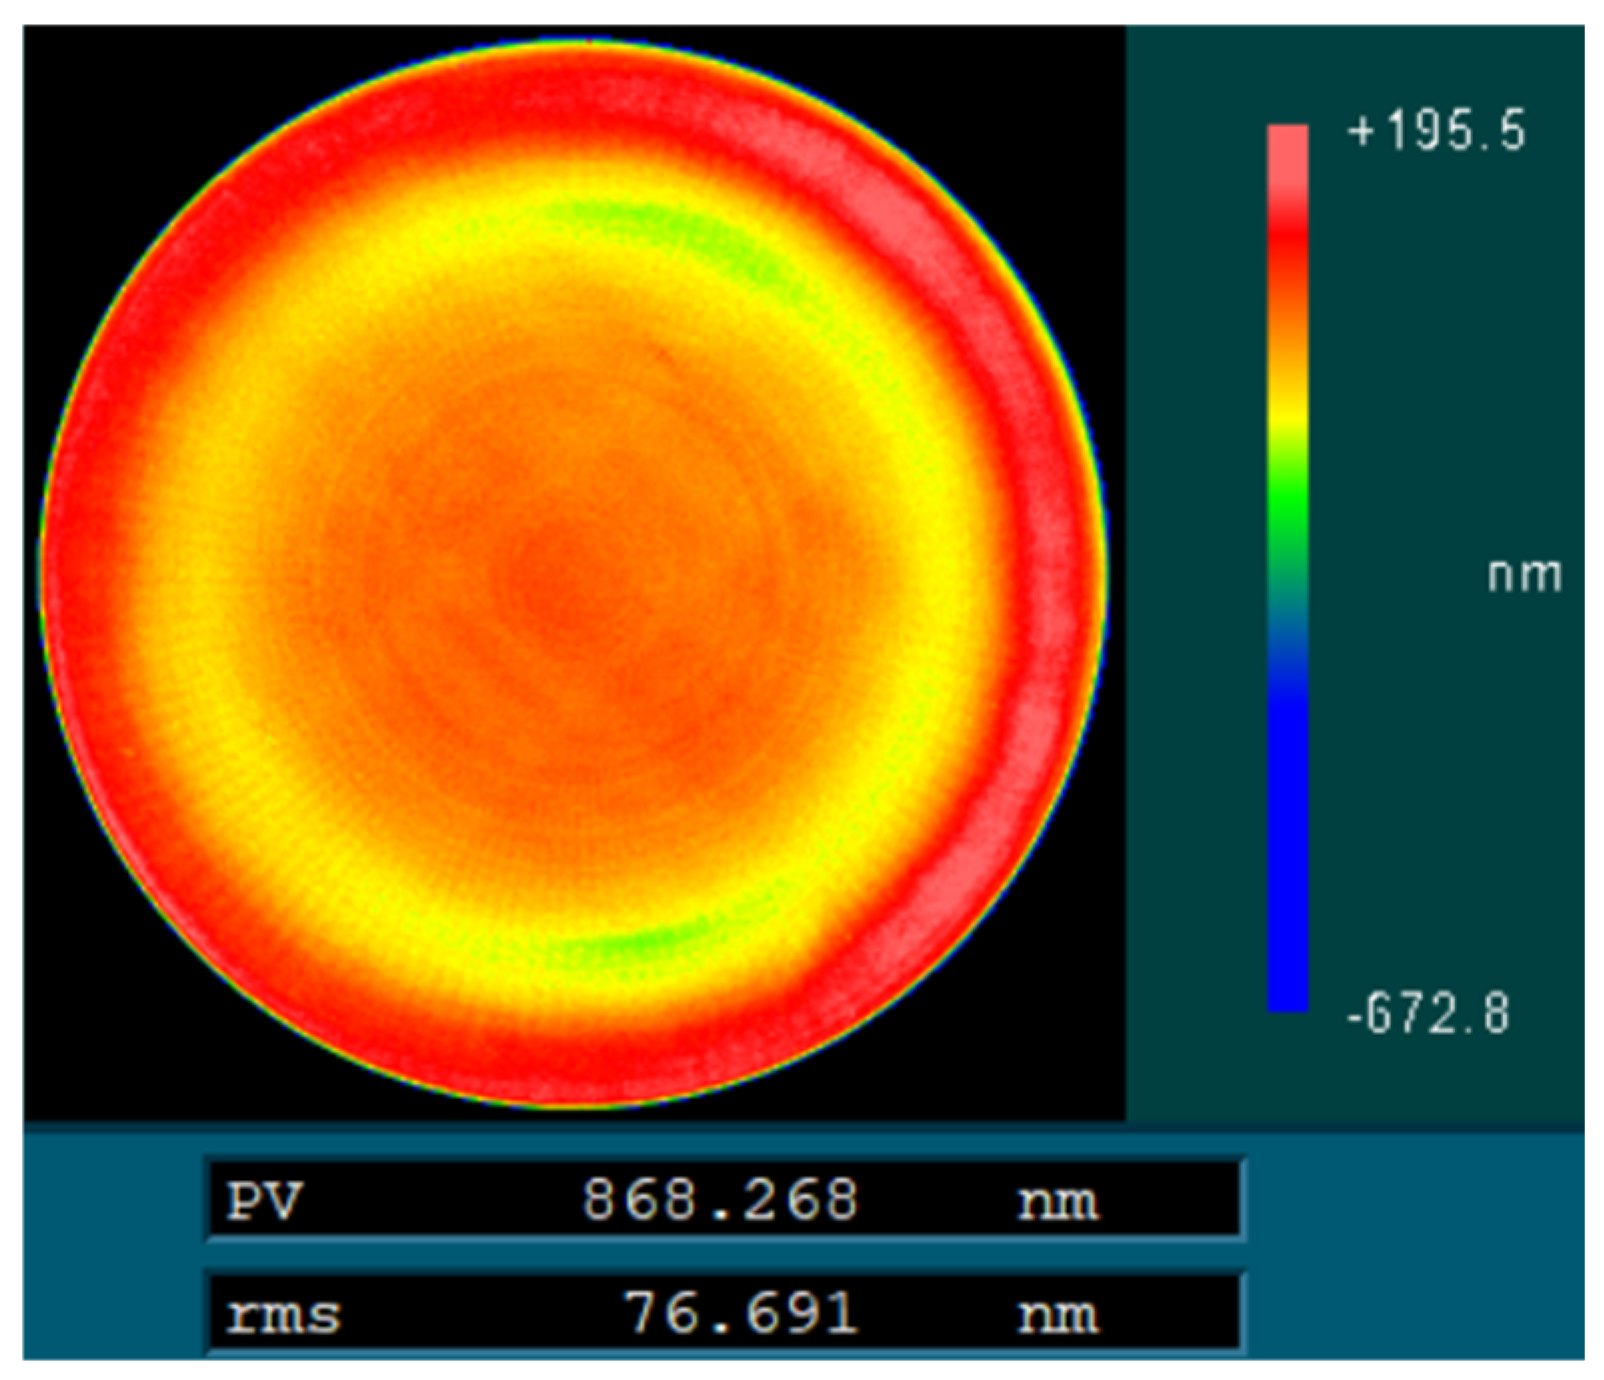
Task: Click the rms label
Action: click(x=283, y=1315)
